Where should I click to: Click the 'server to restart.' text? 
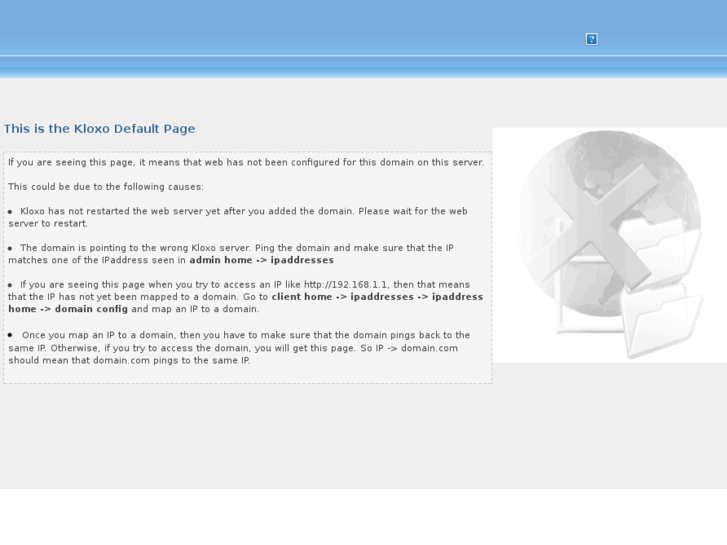pos(48,224)
